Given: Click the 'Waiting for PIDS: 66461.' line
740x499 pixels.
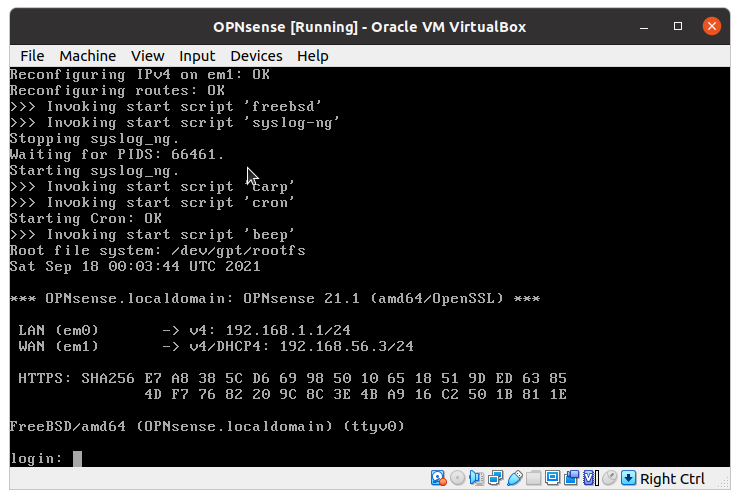Looking at the screenshot, I should [117, 154].
